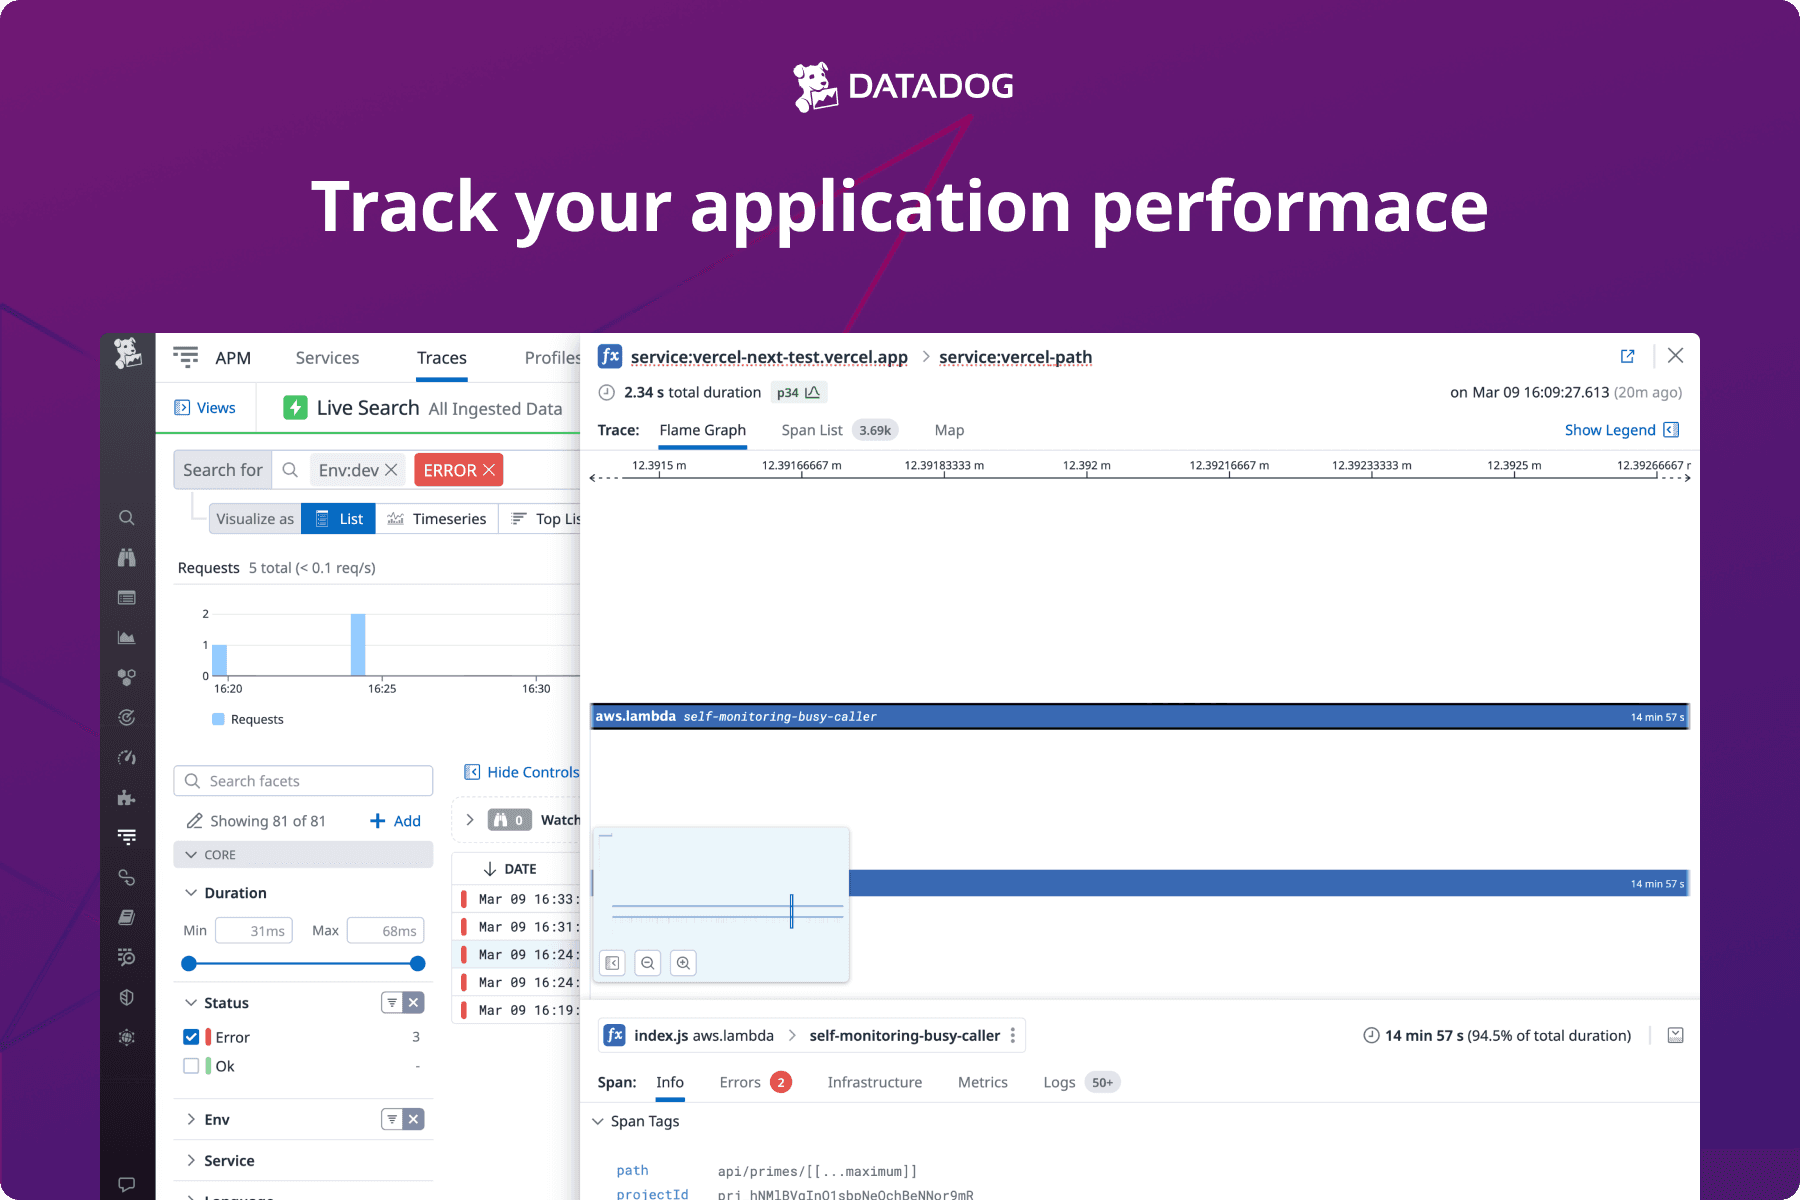Screen dimensions: 1800x1200
Task: Remove the ERROR filter tag
Action: click(x=489, y=470)
